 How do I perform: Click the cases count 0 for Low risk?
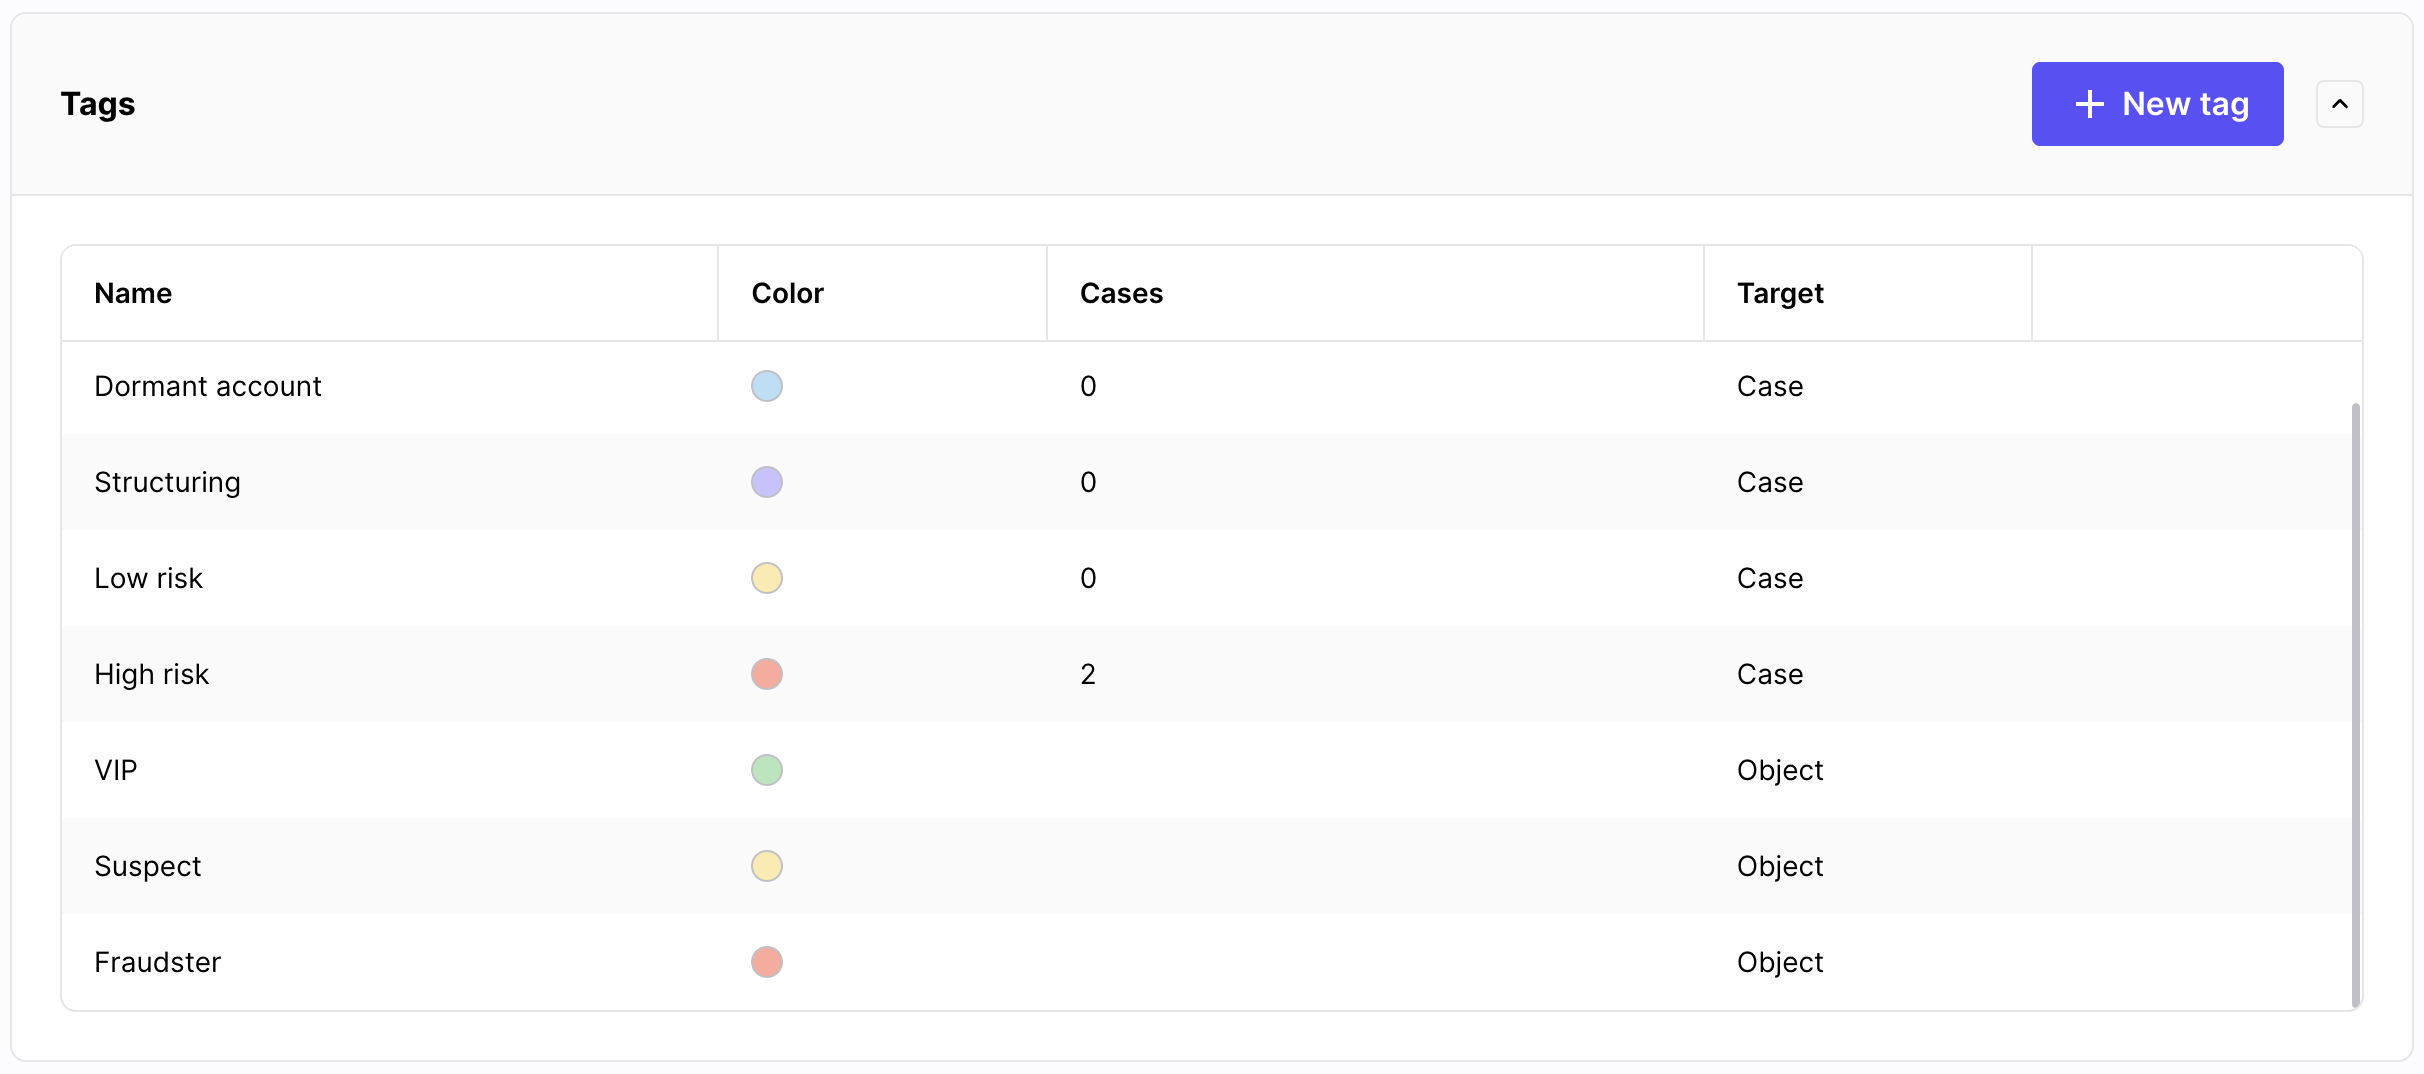click(x=1088, y=578)
